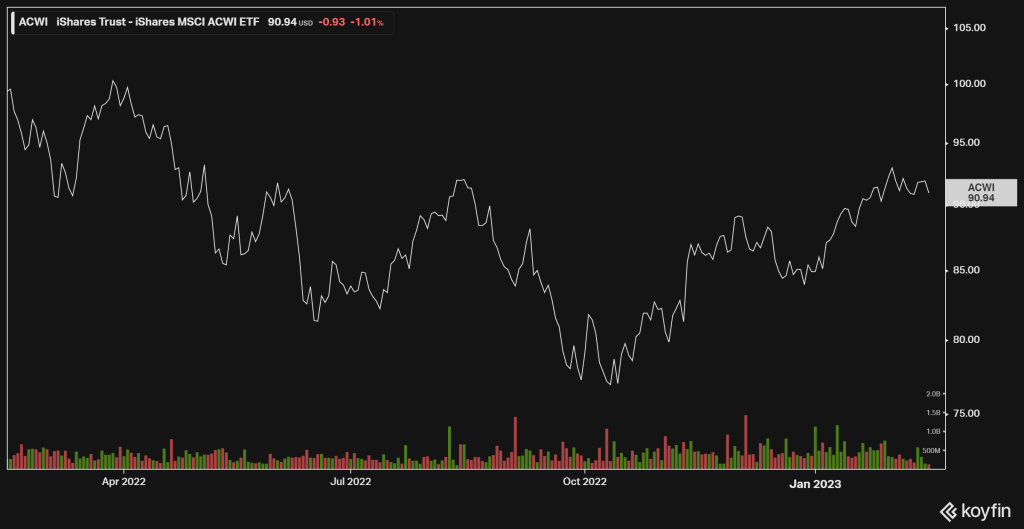Click the 500M volume axis label
This screenshot has width=1024, height=529.
(x=932, y=451)
